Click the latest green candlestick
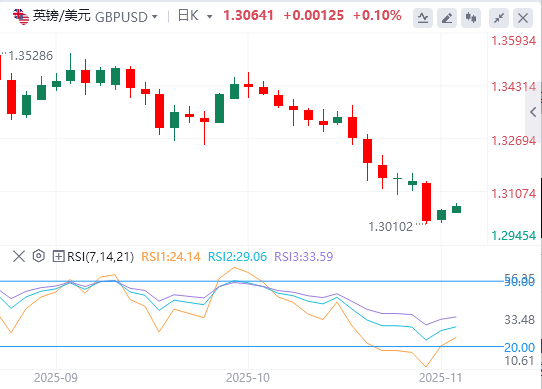The height and width of the screenshot is (389, 542). pyautogui.click(x=456, y=209)
